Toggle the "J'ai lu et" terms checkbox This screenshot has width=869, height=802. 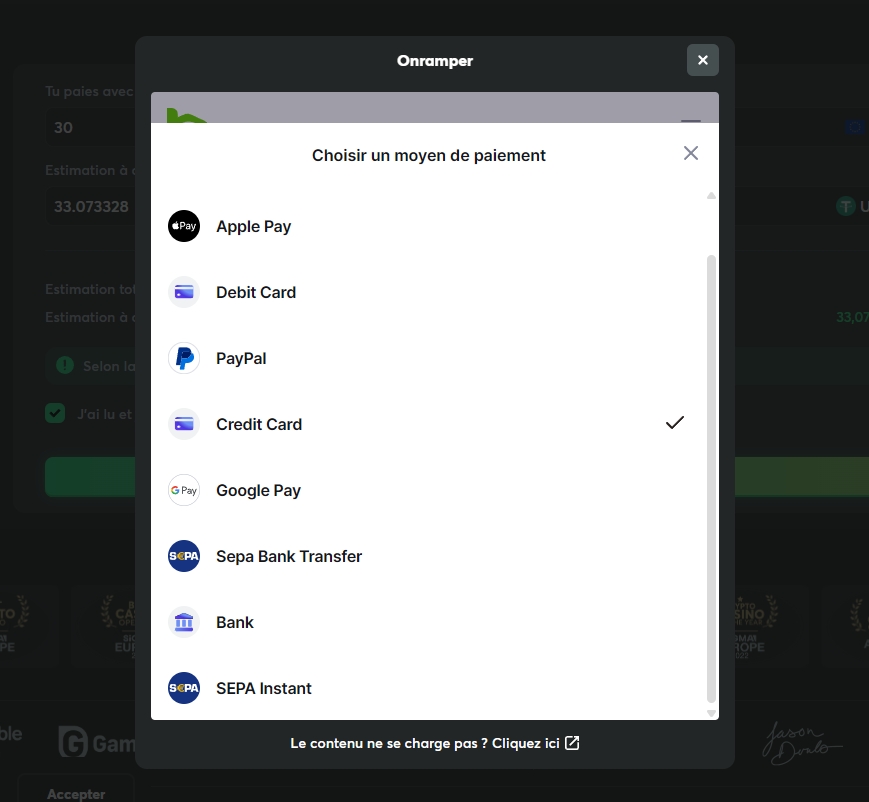(x=55, y=413)
